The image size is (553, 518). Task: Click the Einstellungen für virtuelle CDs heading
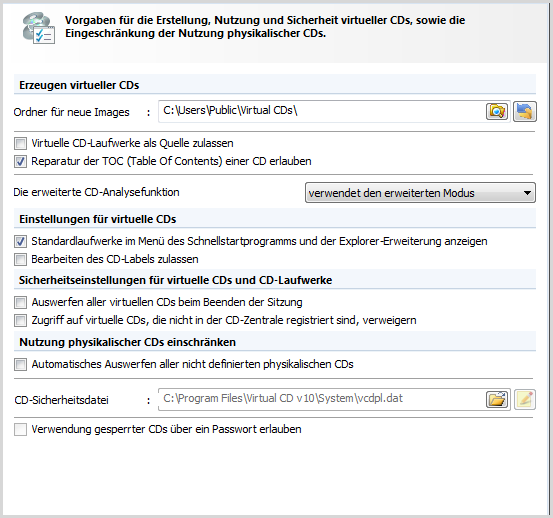click(98, 219)
